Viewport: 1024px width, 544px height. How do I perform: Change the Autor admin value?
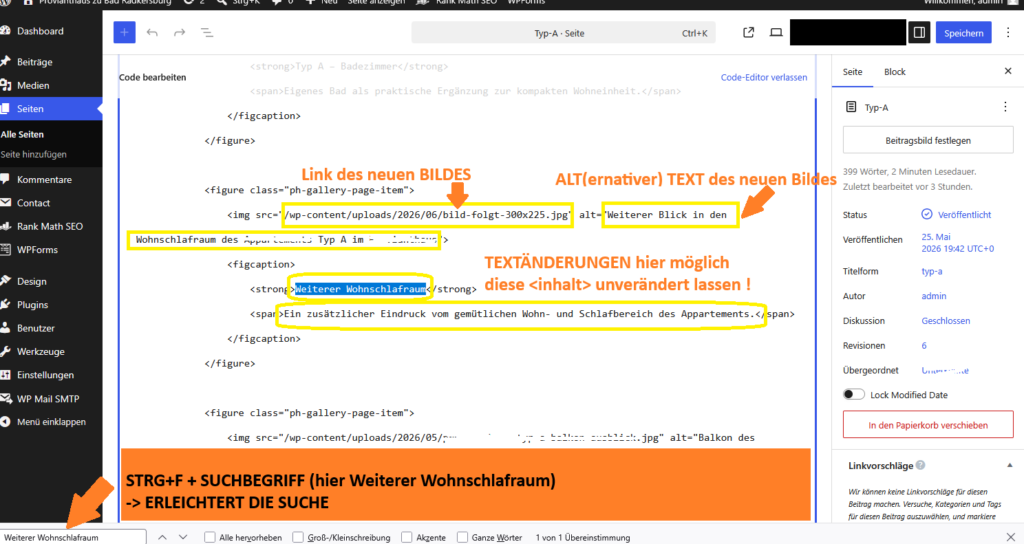[x=933, y=296]
